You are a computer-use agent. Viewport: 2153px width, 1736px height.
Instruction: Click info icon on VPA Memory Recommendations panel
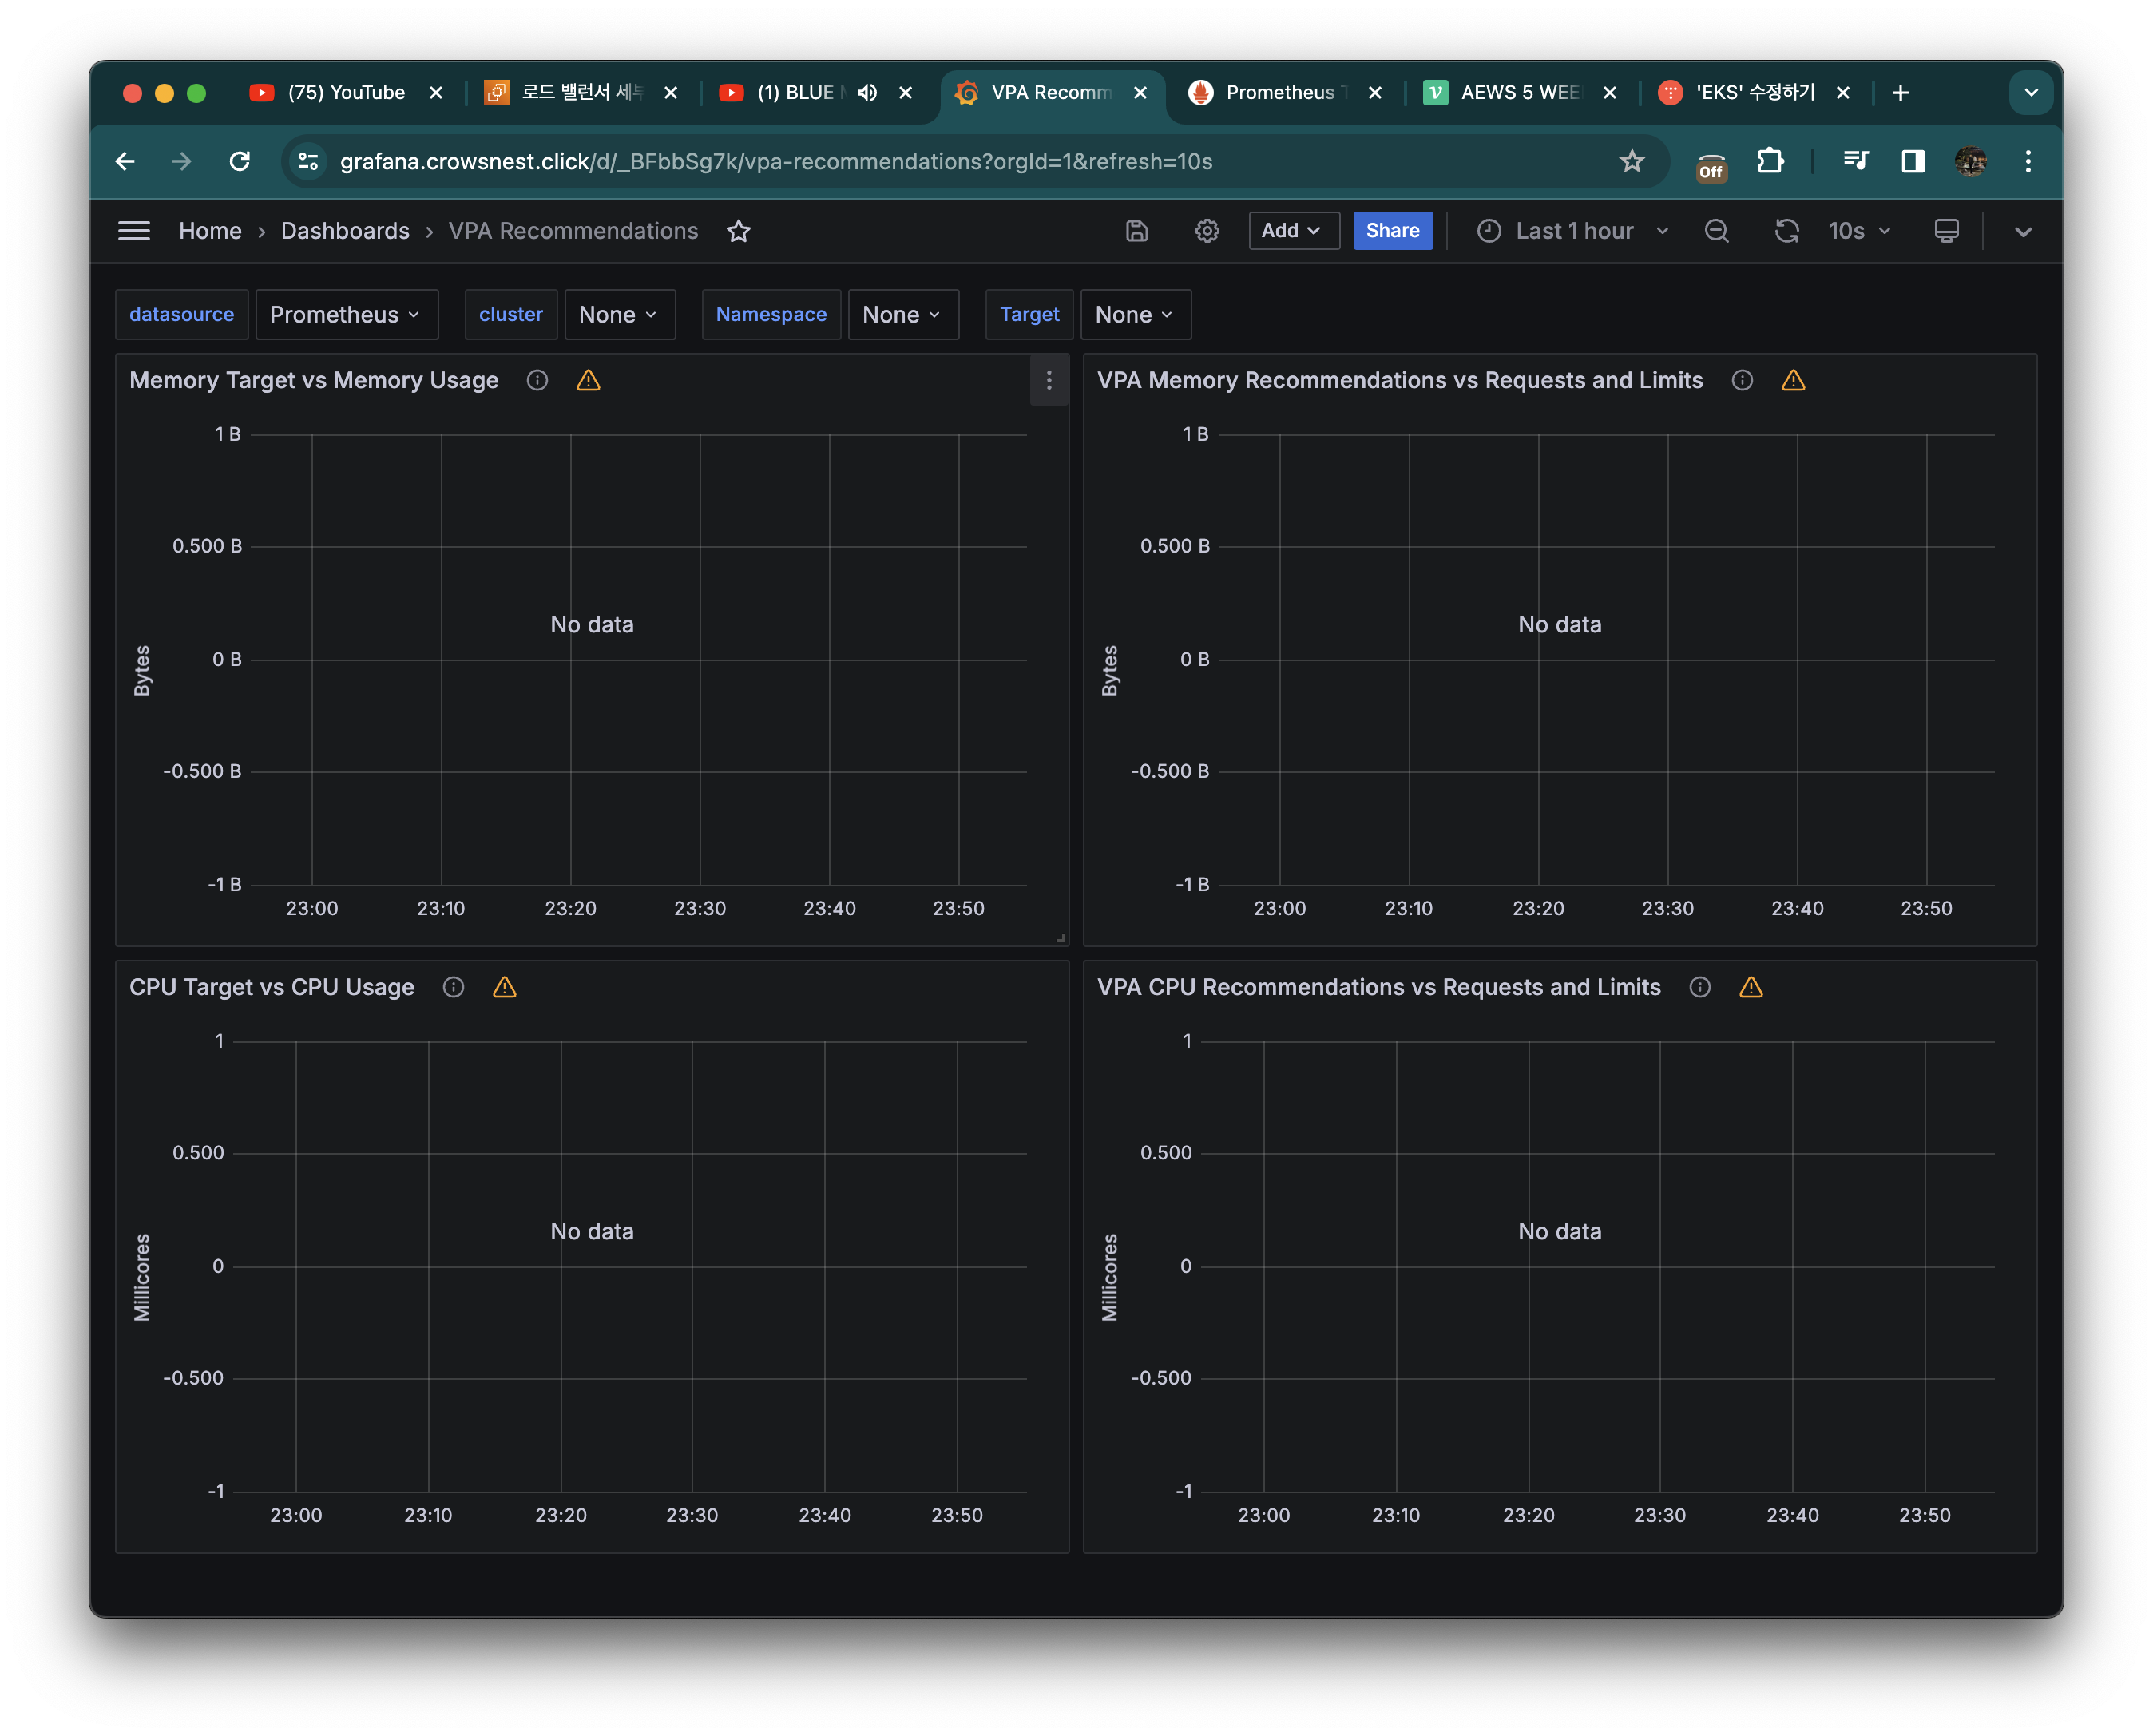pyautogui.click(x=1742, y=380)
